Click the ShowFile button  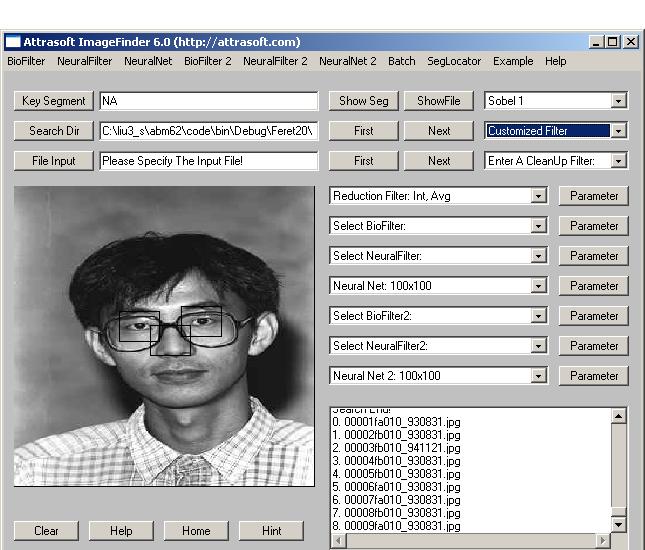[x=439, y=101]
